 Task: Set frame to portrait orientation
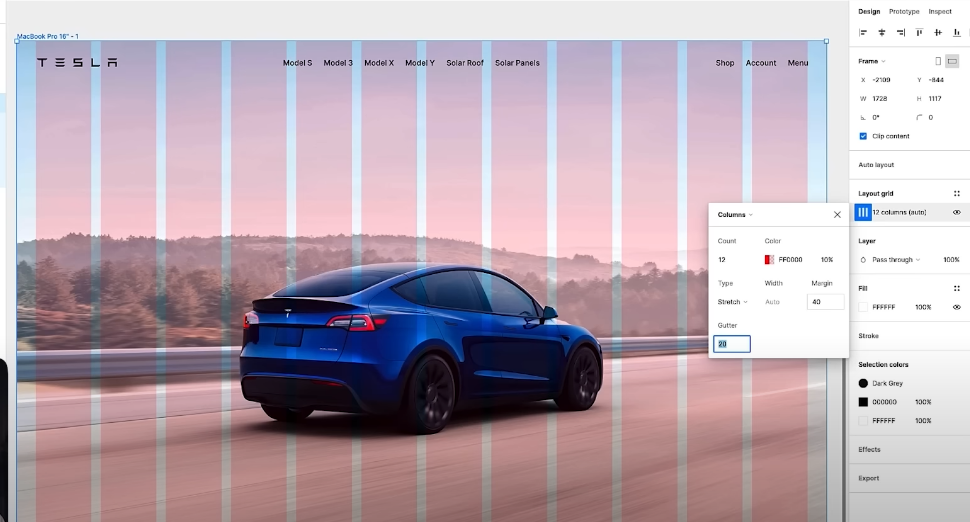coord(938,61)
